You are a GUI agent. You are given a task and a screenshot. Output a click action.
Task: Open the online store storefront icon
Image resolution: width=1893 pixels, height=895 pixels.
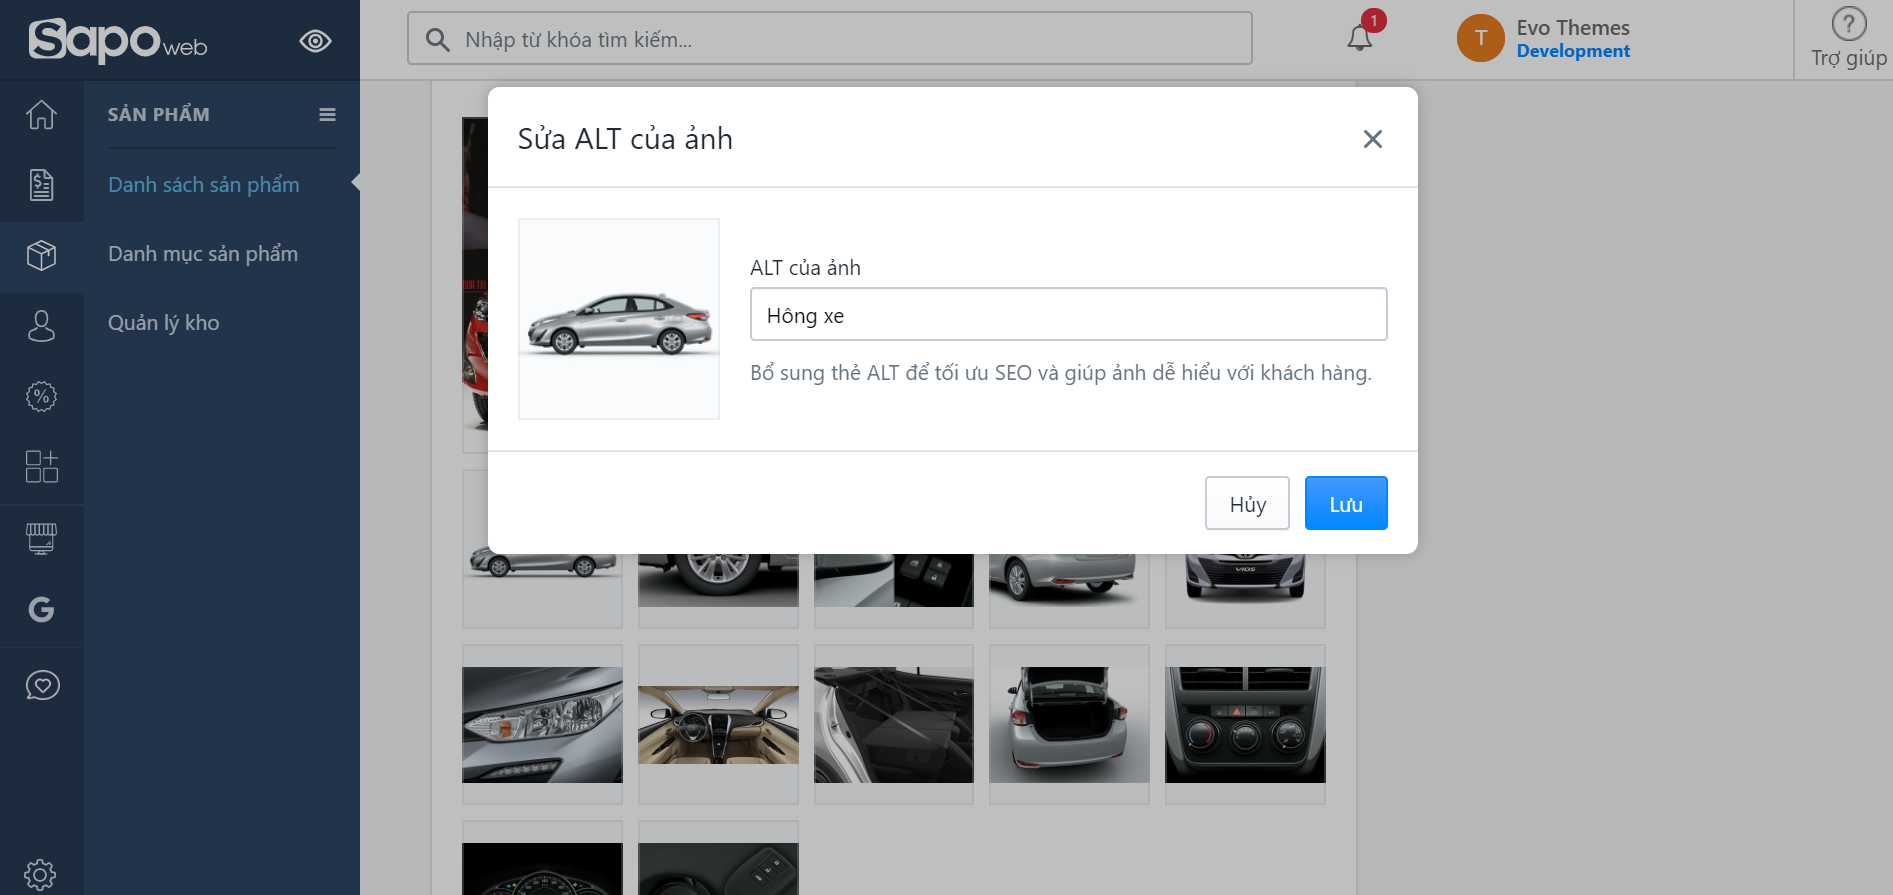coord(41,539)
